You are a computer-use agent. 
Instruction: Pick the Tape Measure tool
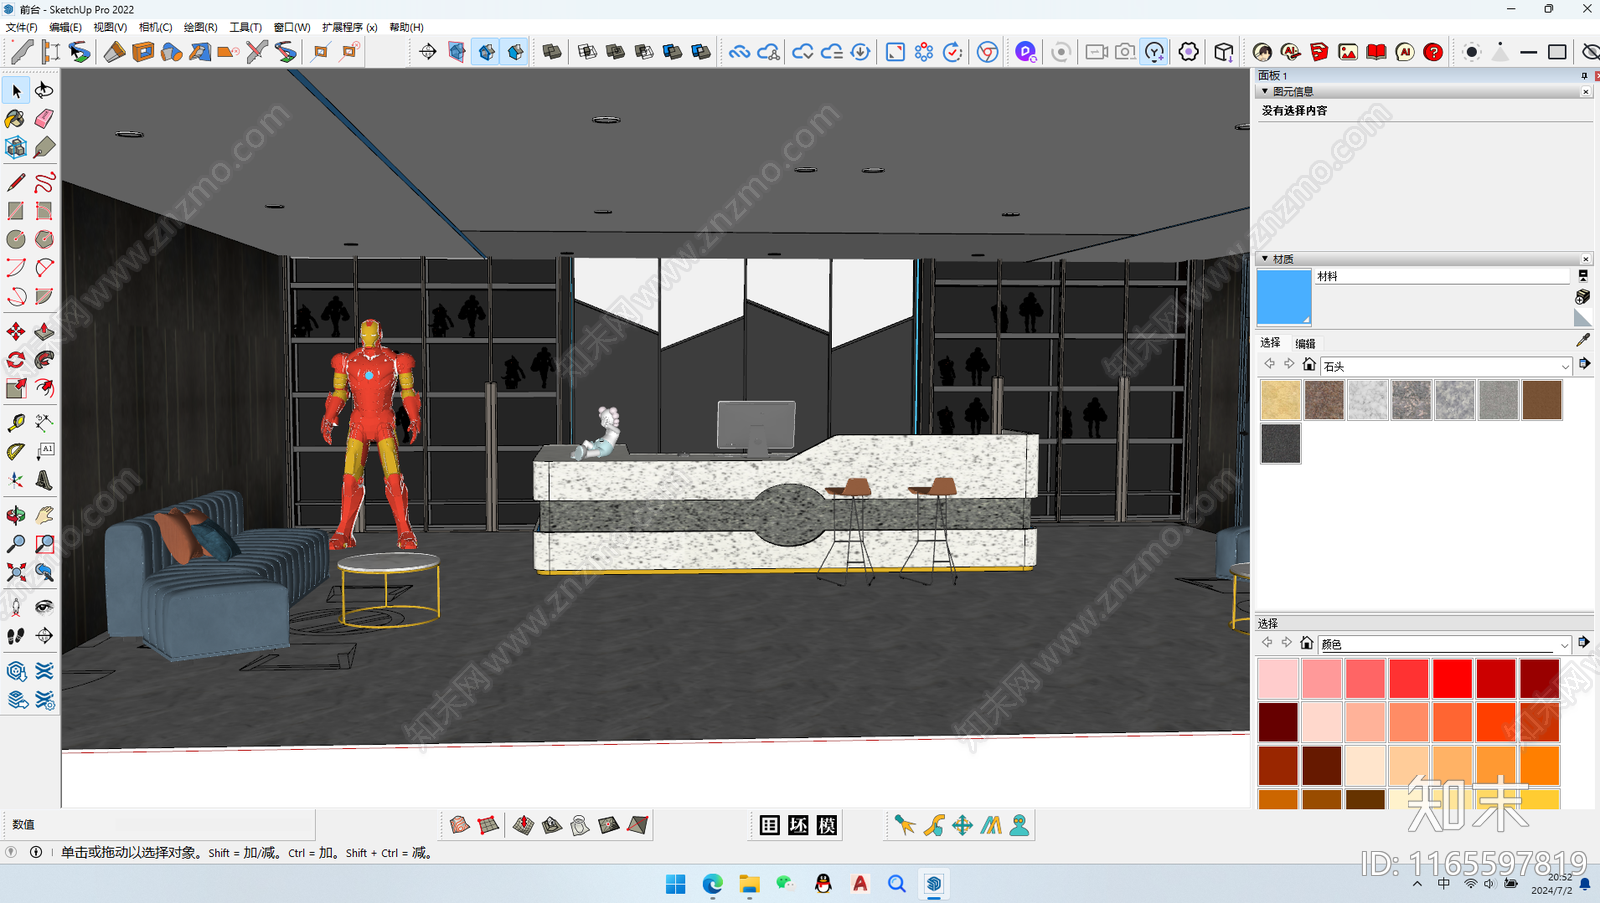16,423
